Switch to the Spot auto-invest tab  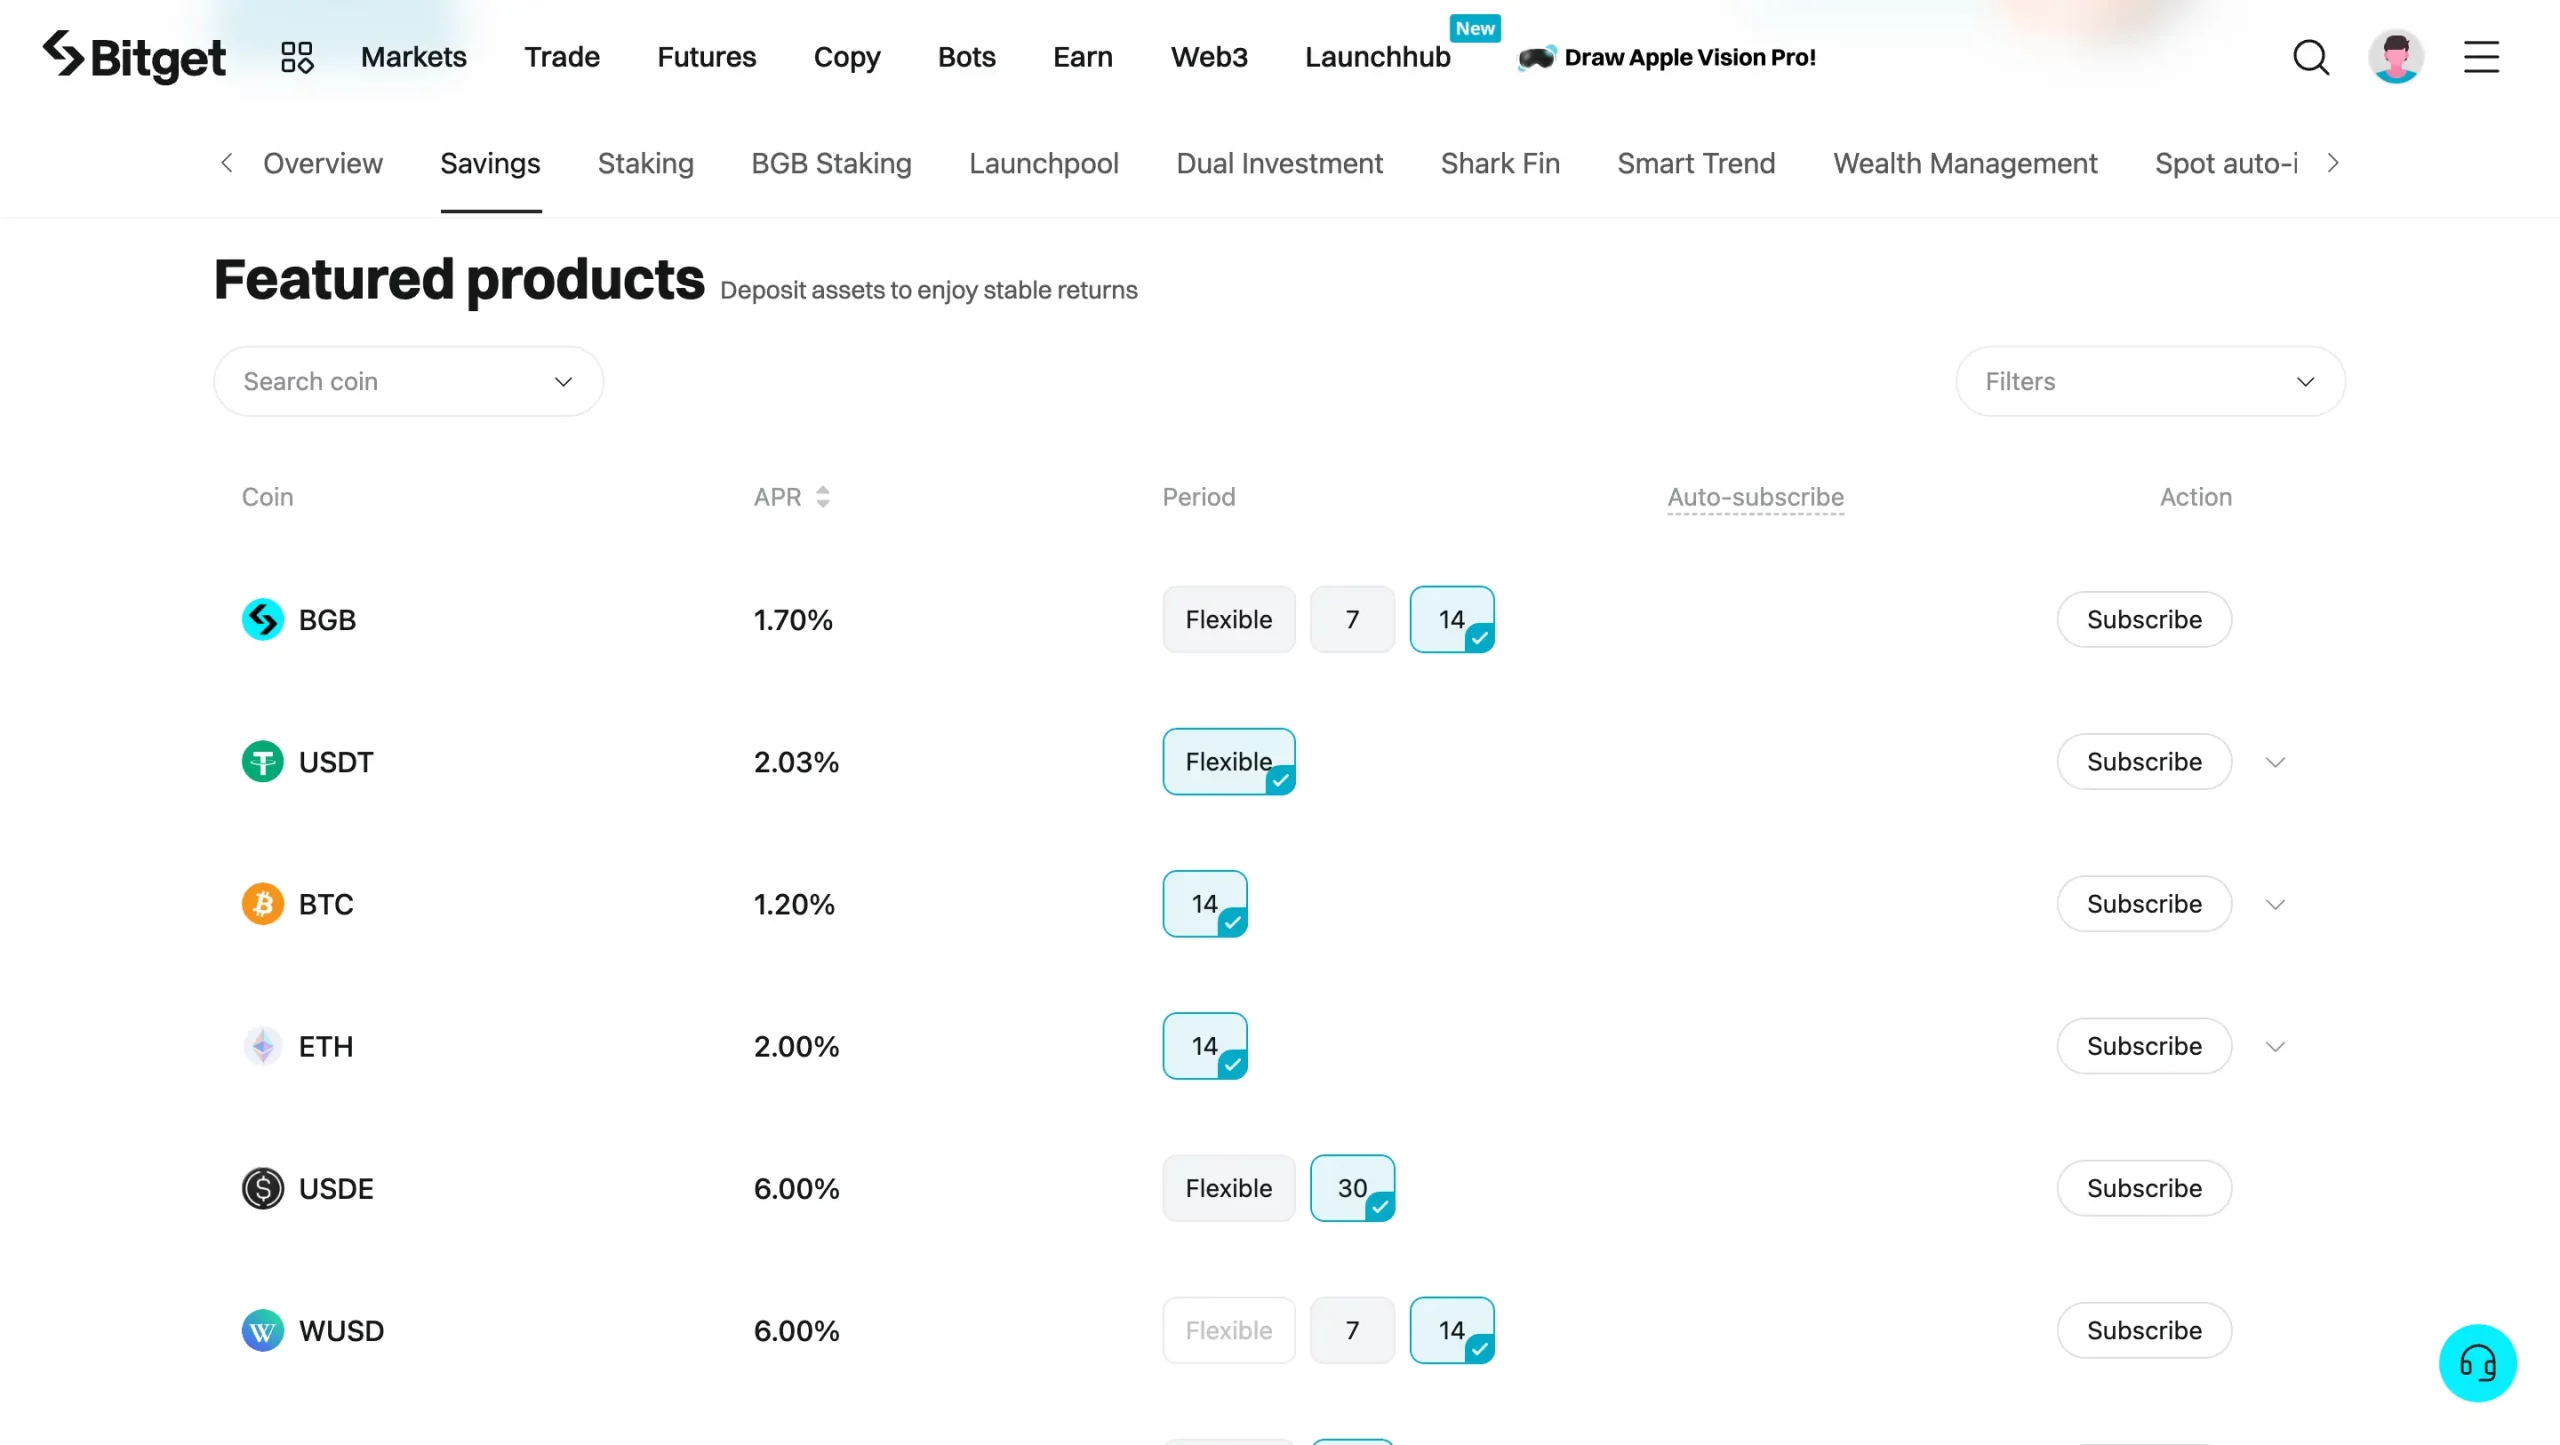tap(2226, 163)
